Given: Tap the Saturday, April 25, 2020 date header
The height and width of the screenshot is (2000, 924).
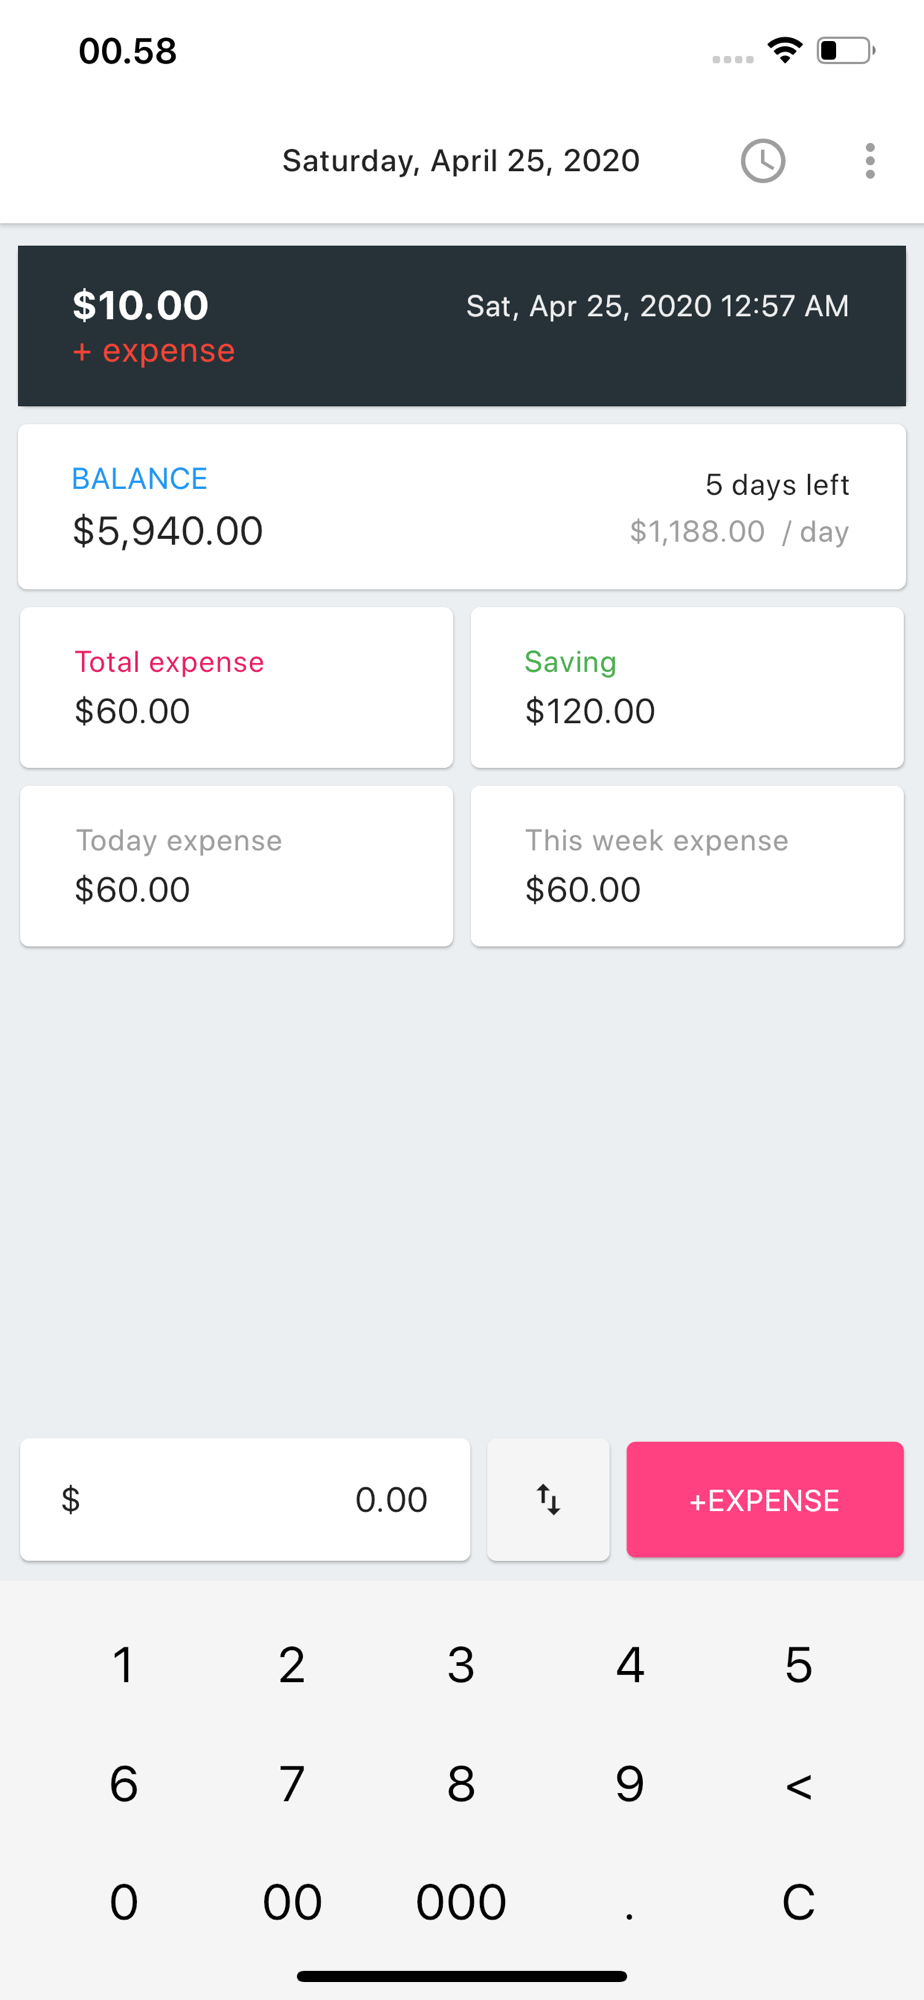Looking at the screenshot, I should 461,161.
